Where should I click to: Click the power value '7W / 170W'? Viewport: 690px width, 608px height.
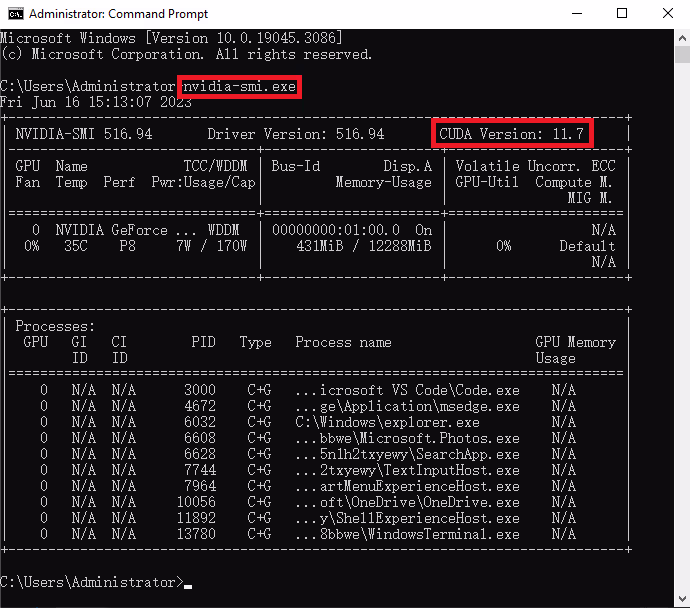(x=211, y=246)
